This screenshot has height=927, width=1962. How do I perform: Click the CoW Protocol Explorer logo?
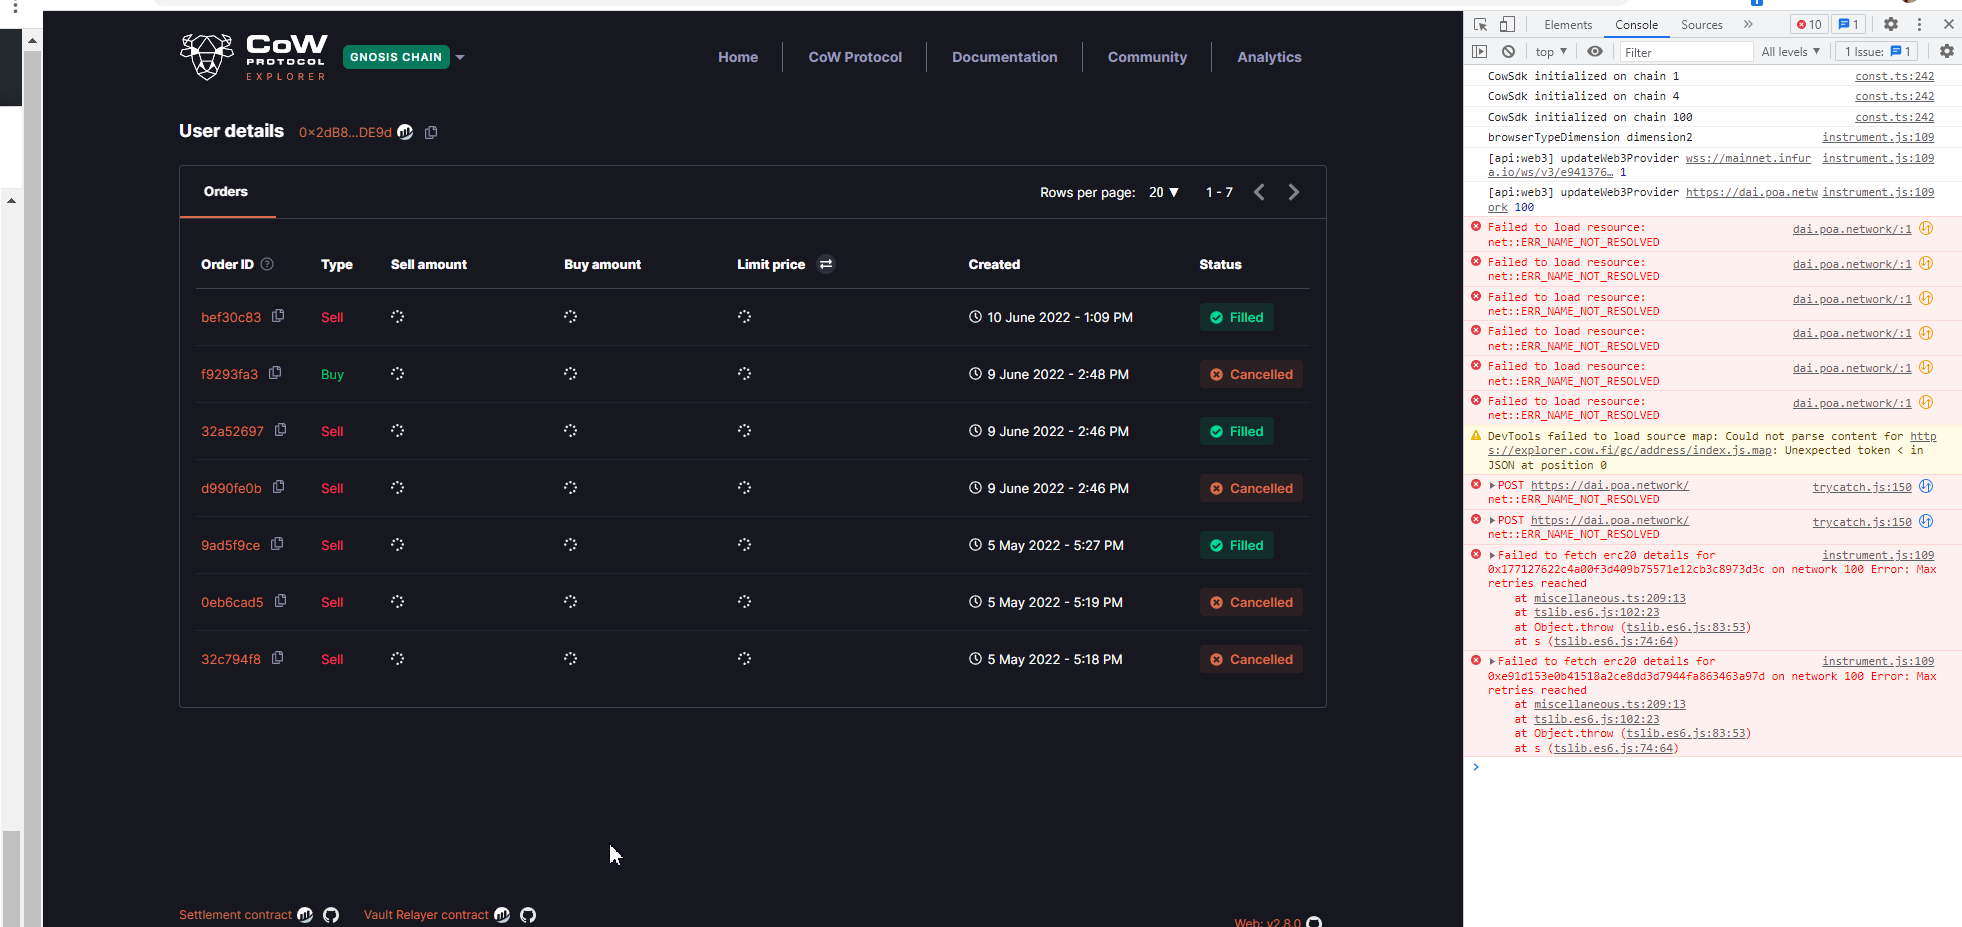[x=254, y=57]
